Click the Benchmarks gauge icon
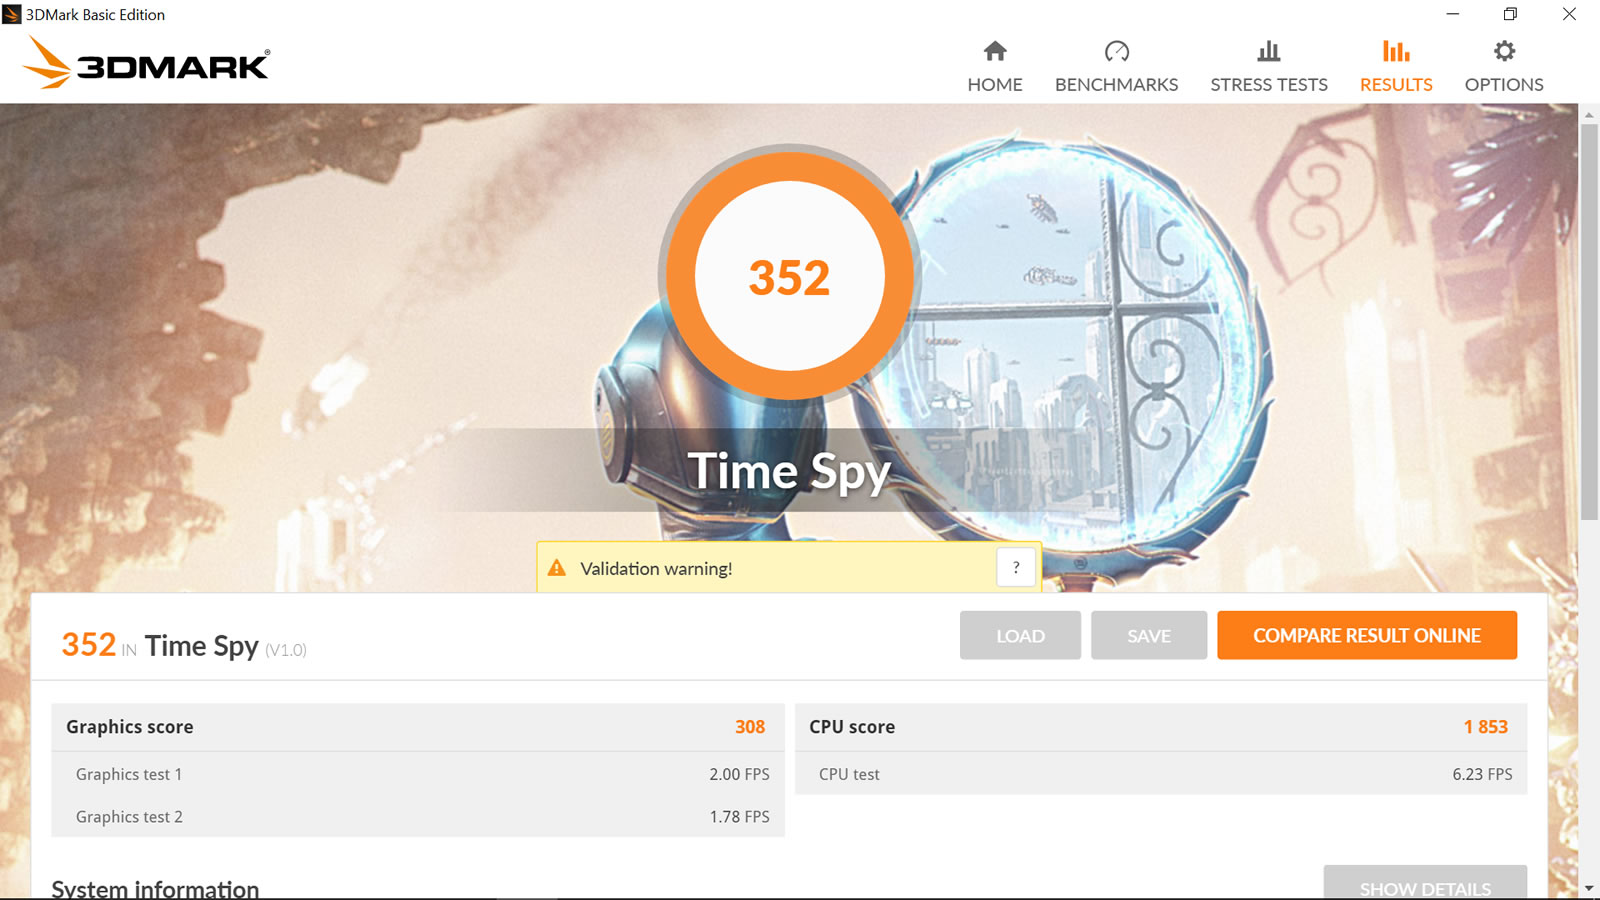This screenshot has width=1600, height=900. click(x=1116, y=51)
